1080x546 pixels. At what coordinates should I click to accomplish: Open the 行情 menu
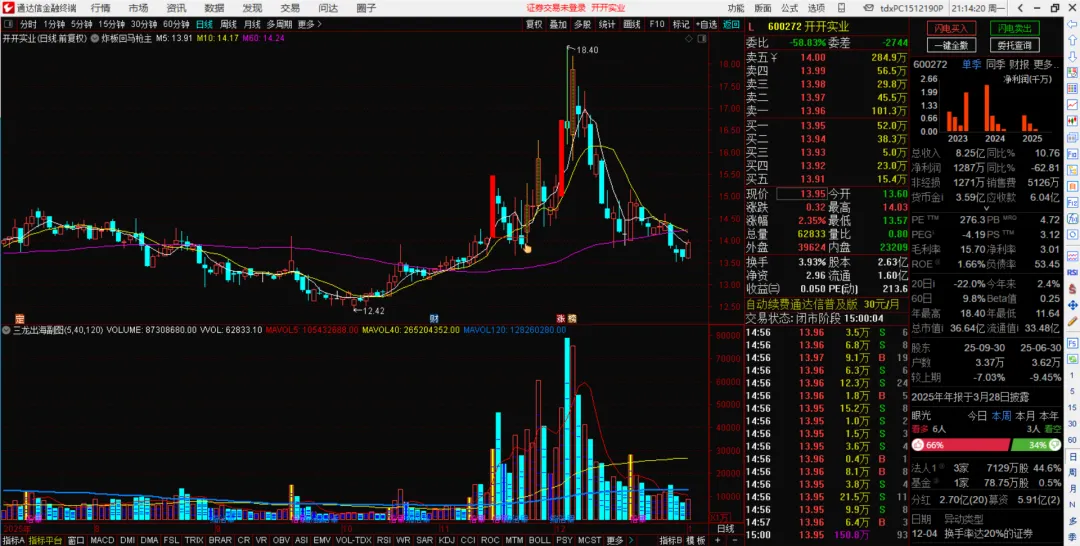tap(100, 8)
